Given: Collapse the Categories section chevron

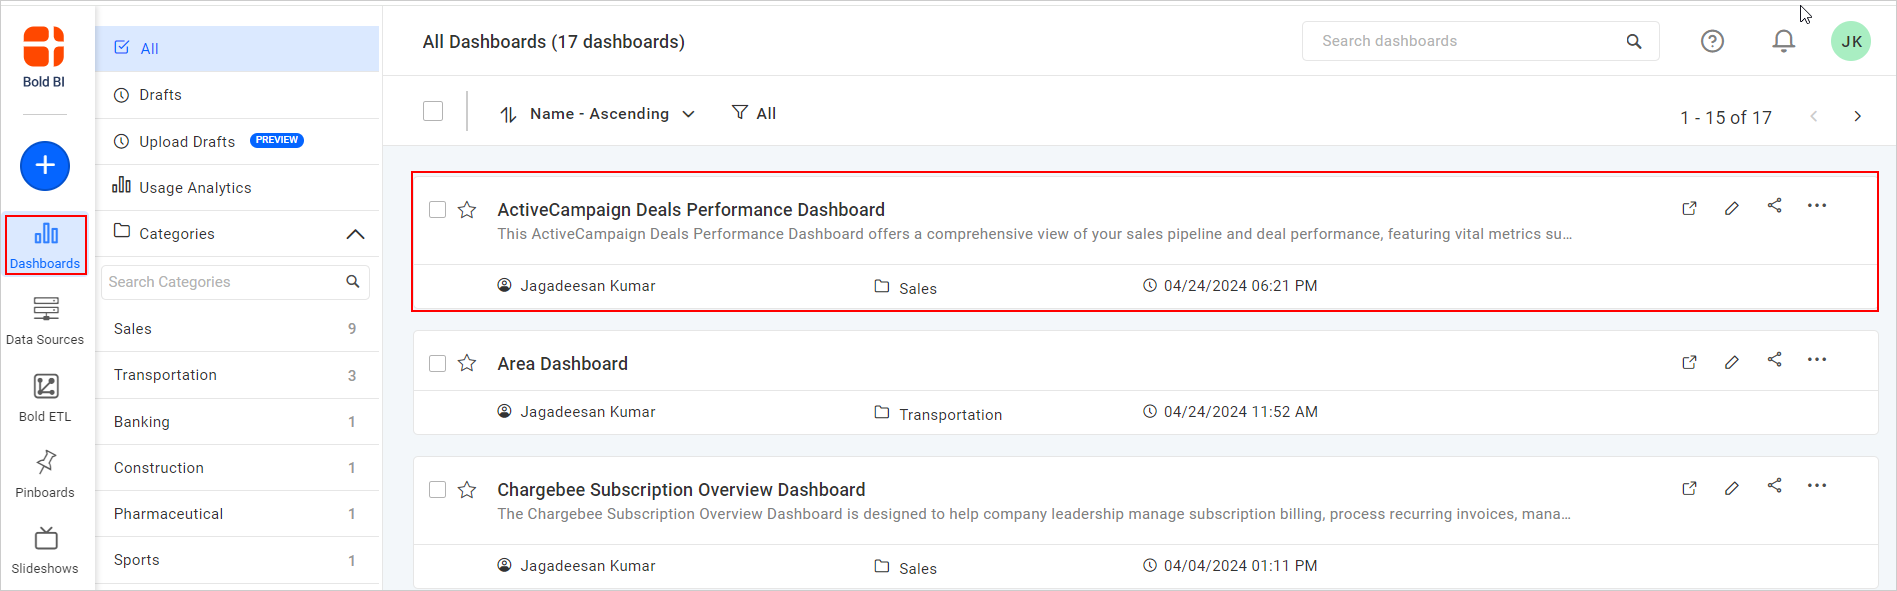Looking at the screenshot, I should tap(355, 234).
